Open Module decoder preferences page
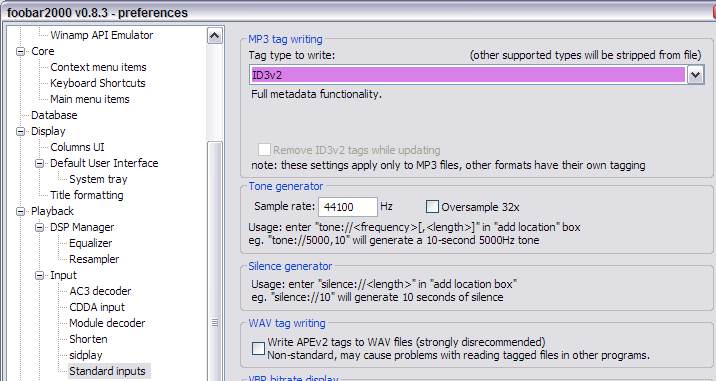The height and width of the screenshot is (381, 716). 107,323
